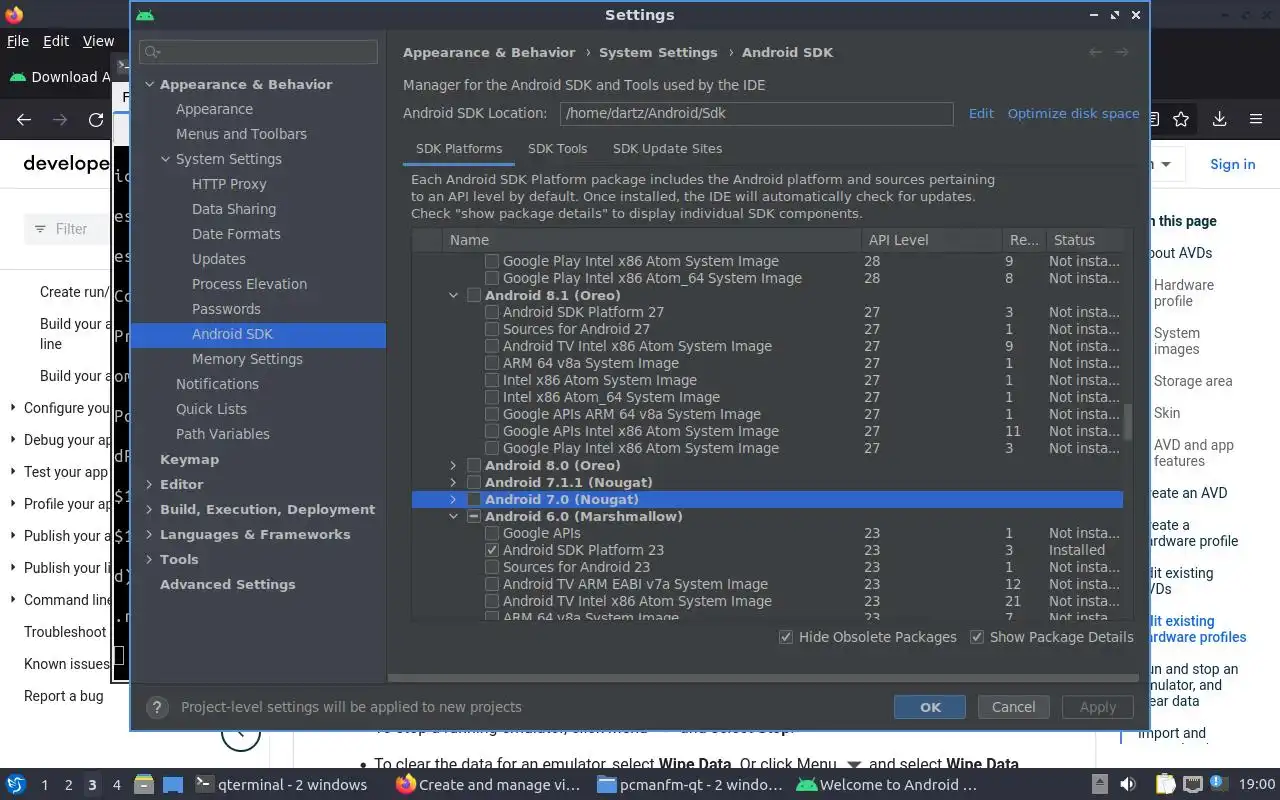Click update notifier icon in tray

coord(1219,784)
